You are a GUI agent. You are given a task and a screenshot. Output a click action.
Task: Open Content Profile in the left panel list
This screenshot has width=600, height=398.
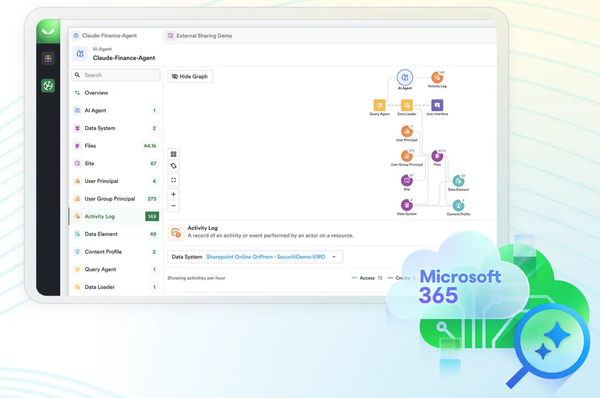pyautogui.click(x=115, y=251)
